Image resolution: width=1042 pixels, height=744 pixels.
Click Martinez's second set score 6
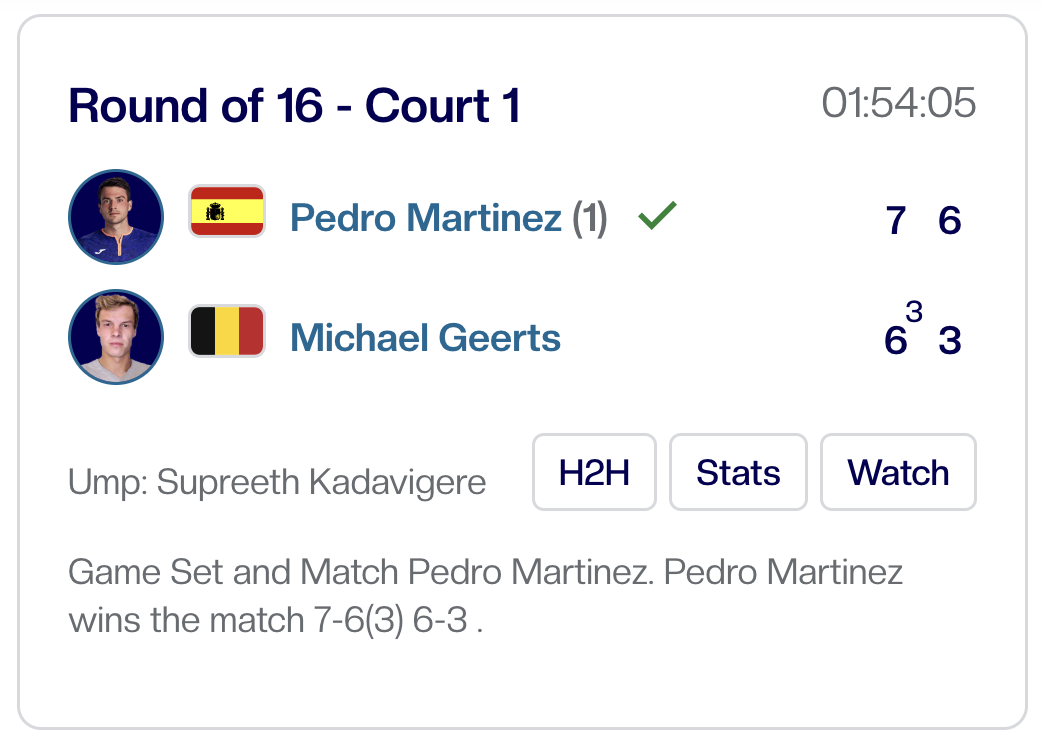coord(949,220)
